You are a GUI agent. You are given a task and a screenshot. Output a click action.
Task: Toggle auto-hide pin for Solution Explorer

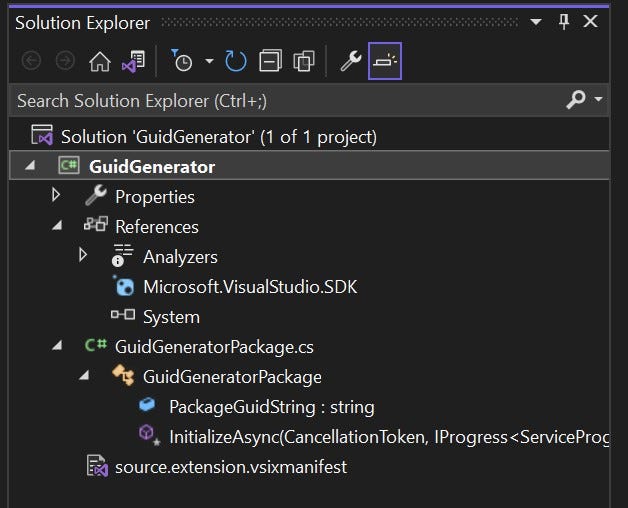[x=564, y=22]
